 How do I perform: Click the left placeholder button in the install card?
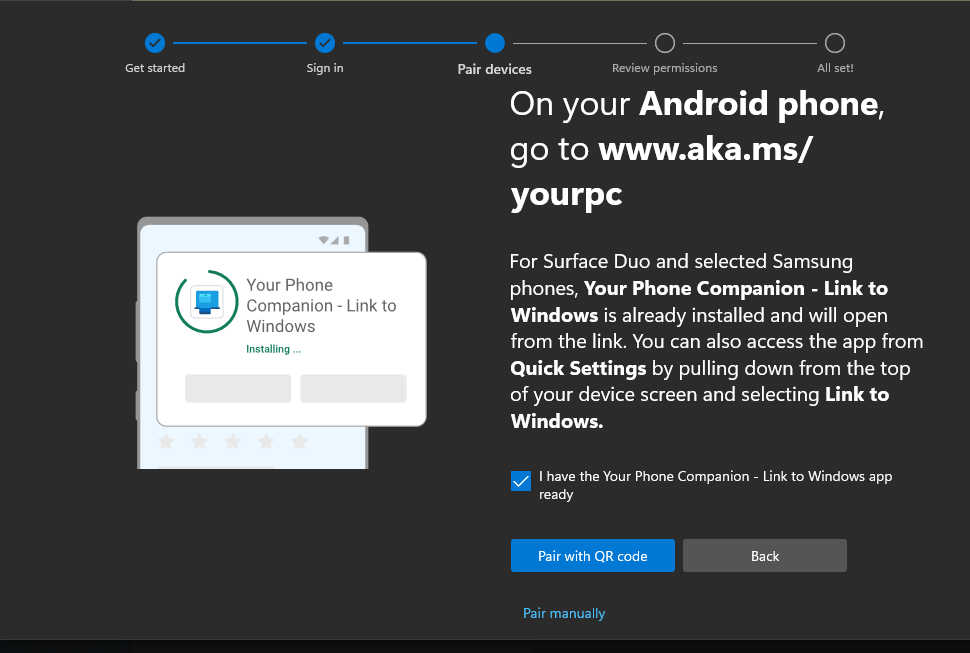pos(237,388)
